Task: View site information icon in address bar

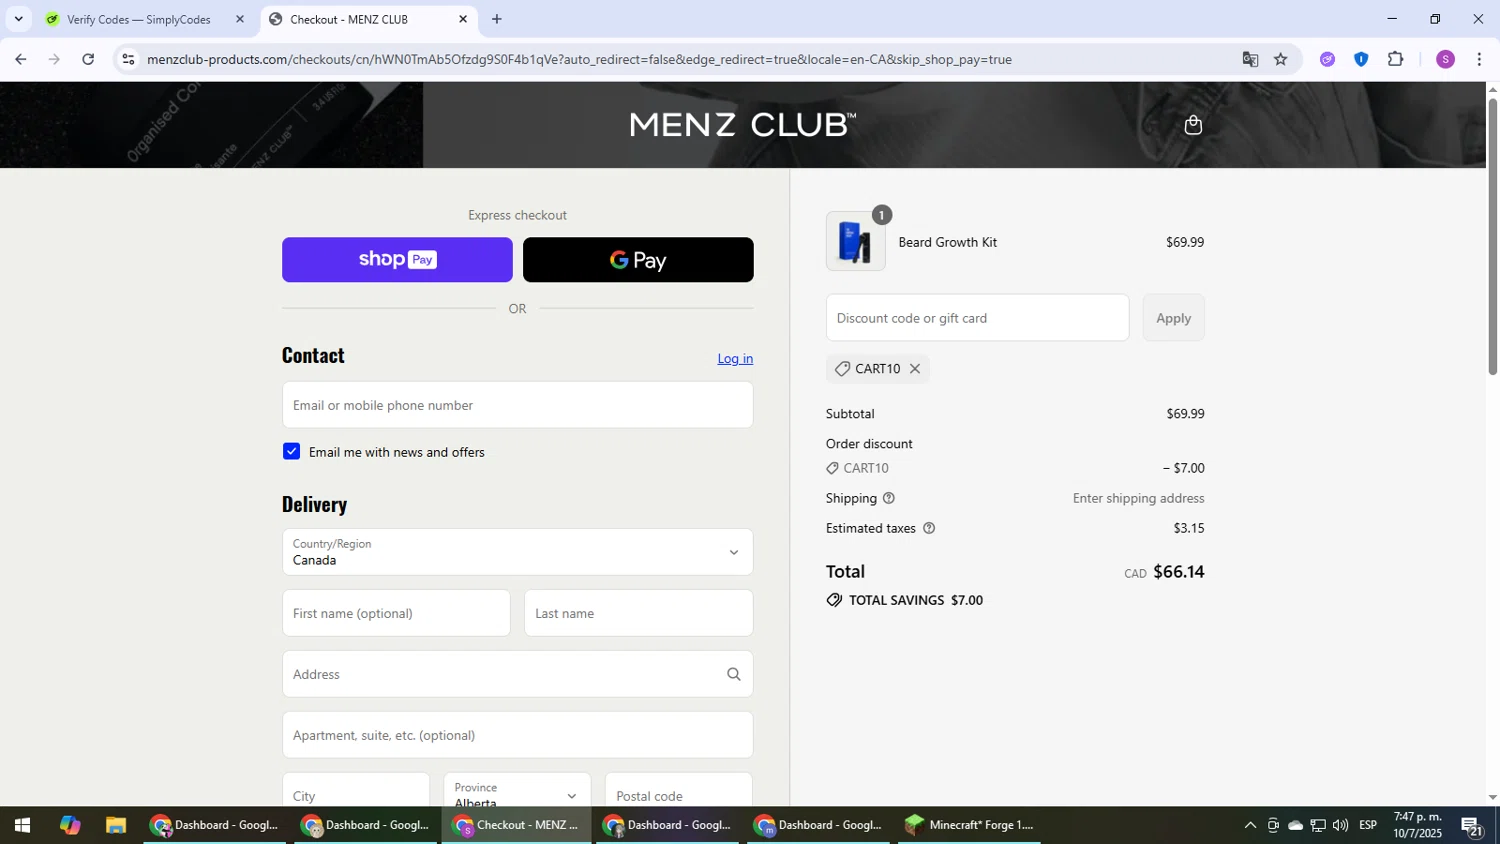Action: 127,59
